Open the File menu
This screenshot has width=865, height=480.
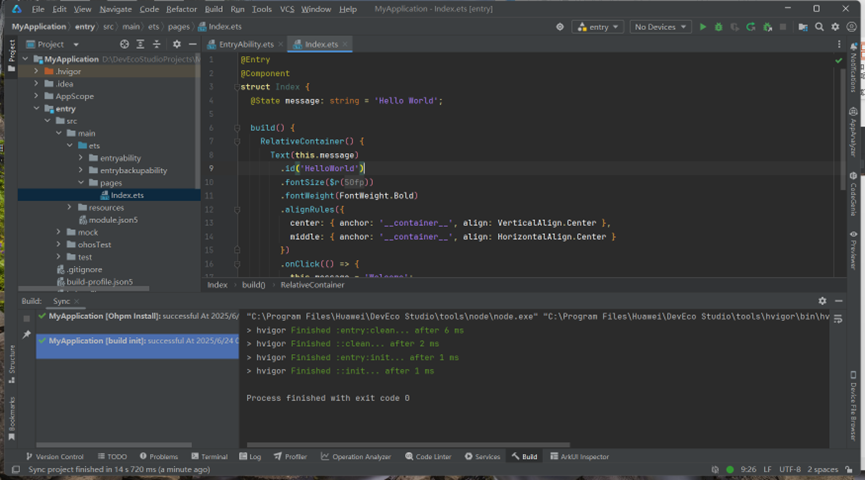[x=38, y=9]
